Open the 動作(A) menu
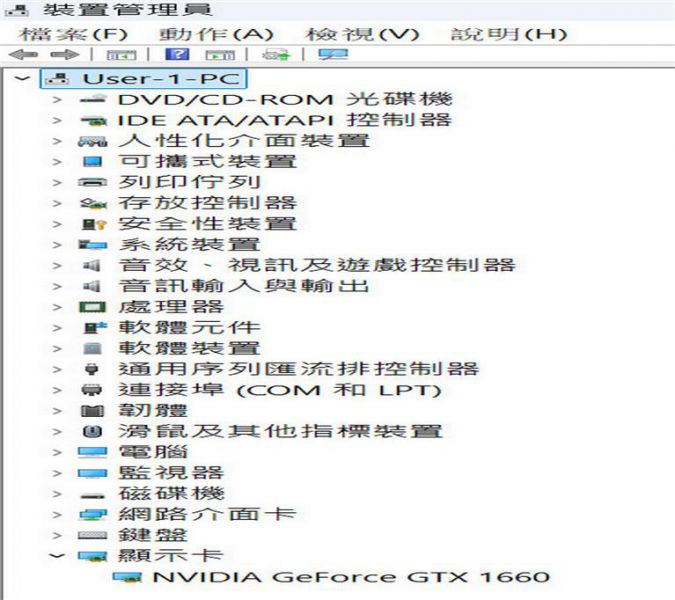The image size is (675, 600). click(216, 33)
